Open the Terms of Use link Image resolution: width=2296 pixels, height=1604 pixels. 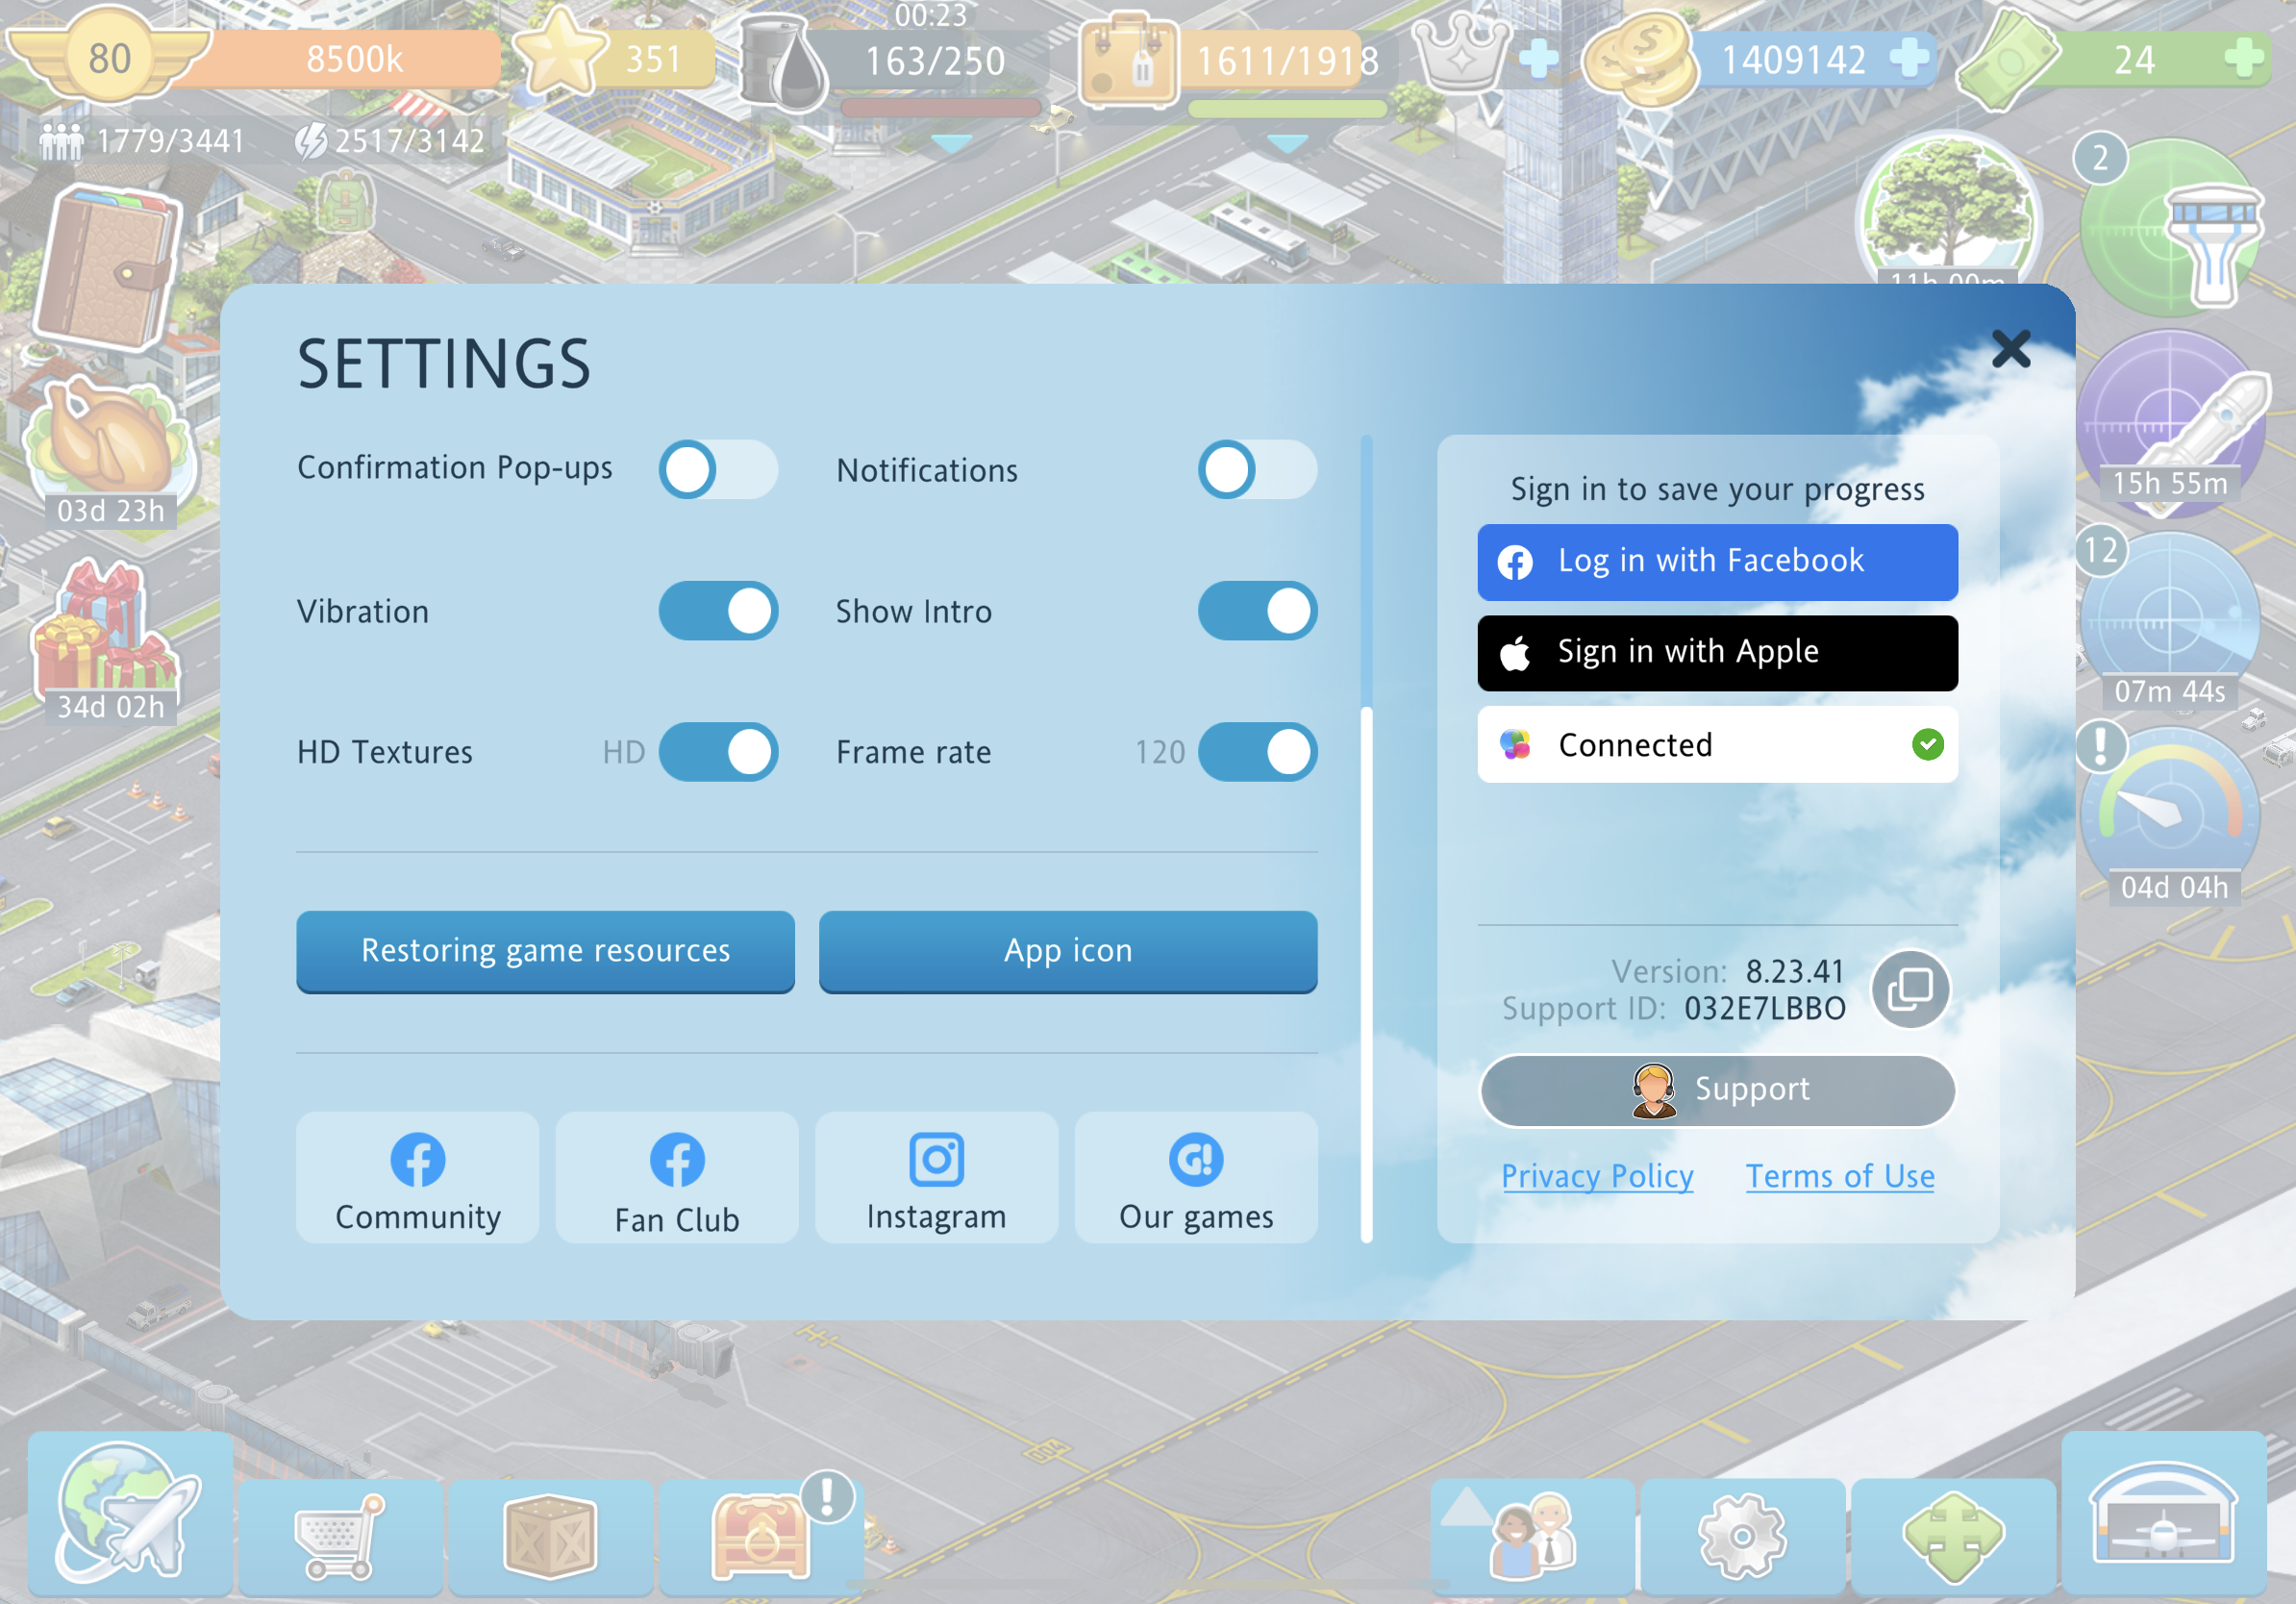point(1840,1176)
